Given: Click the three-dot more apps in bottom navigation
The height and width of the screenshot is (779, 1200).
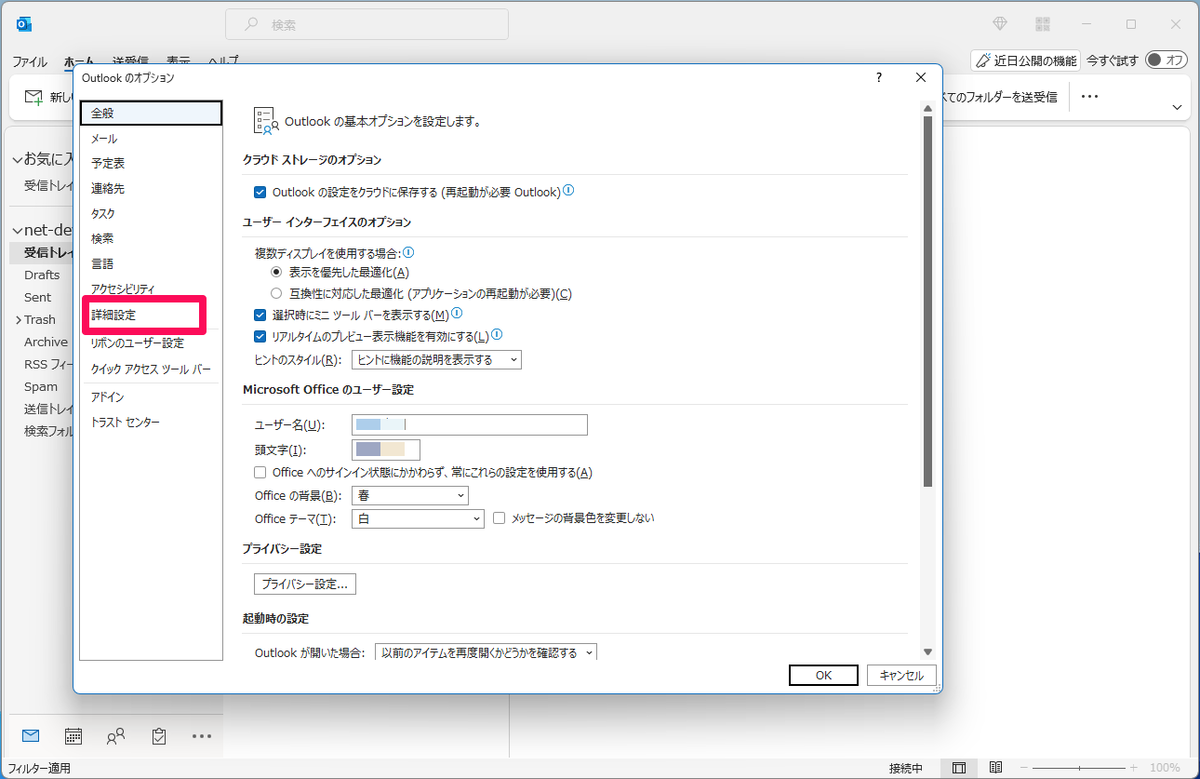Looking at the screenshot, I should point(201,737).
